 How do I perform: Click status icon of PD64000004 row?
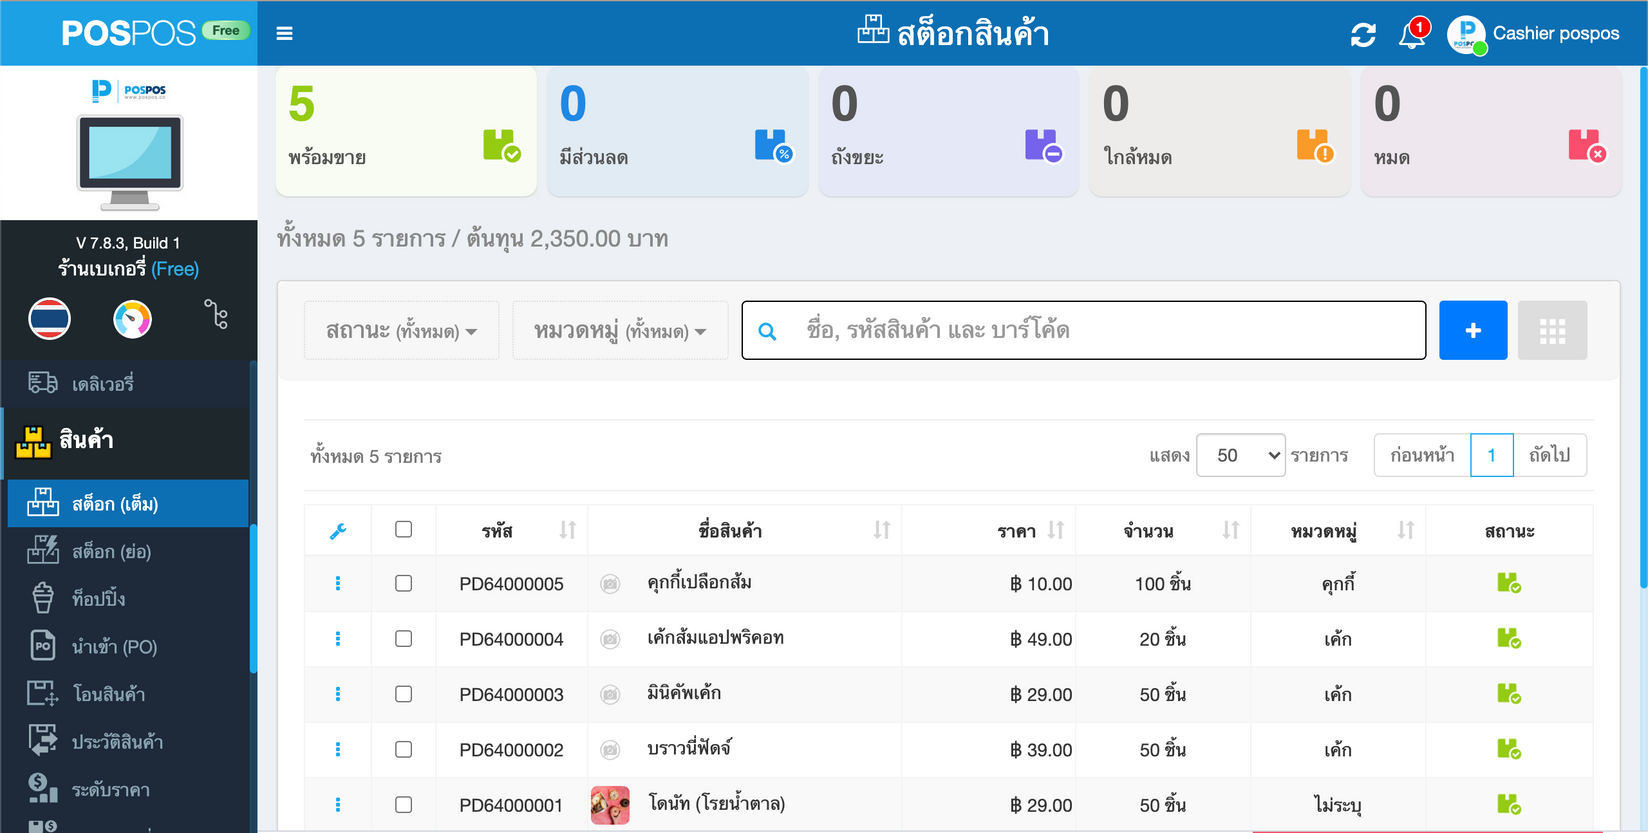1509,638
